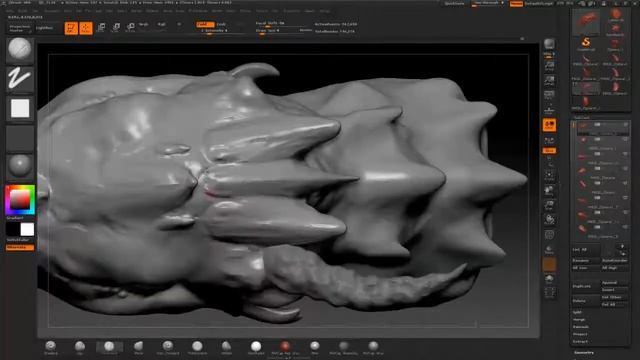Screen dimensions: 640x360
Task: Activate Draw mode button
Action: pos(86,28)
